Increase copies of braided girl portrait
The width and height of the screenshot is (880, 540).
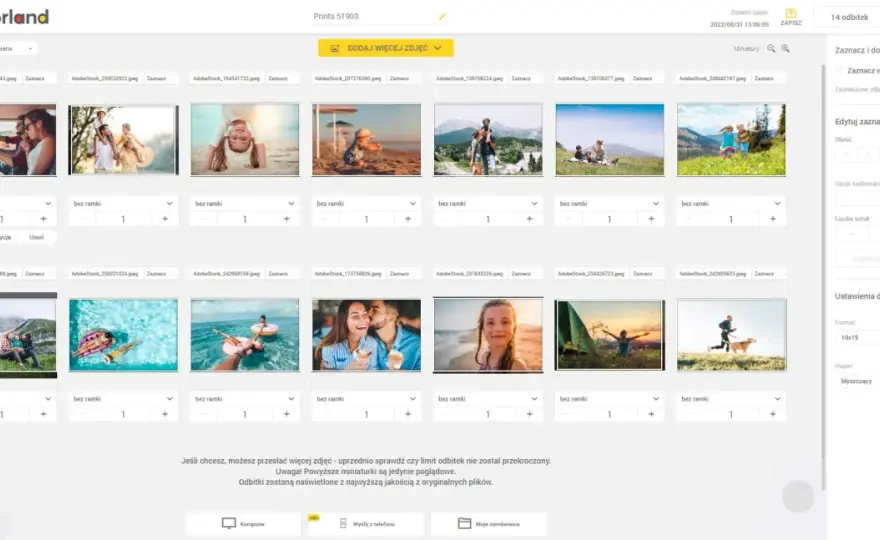tap(530, 414)
